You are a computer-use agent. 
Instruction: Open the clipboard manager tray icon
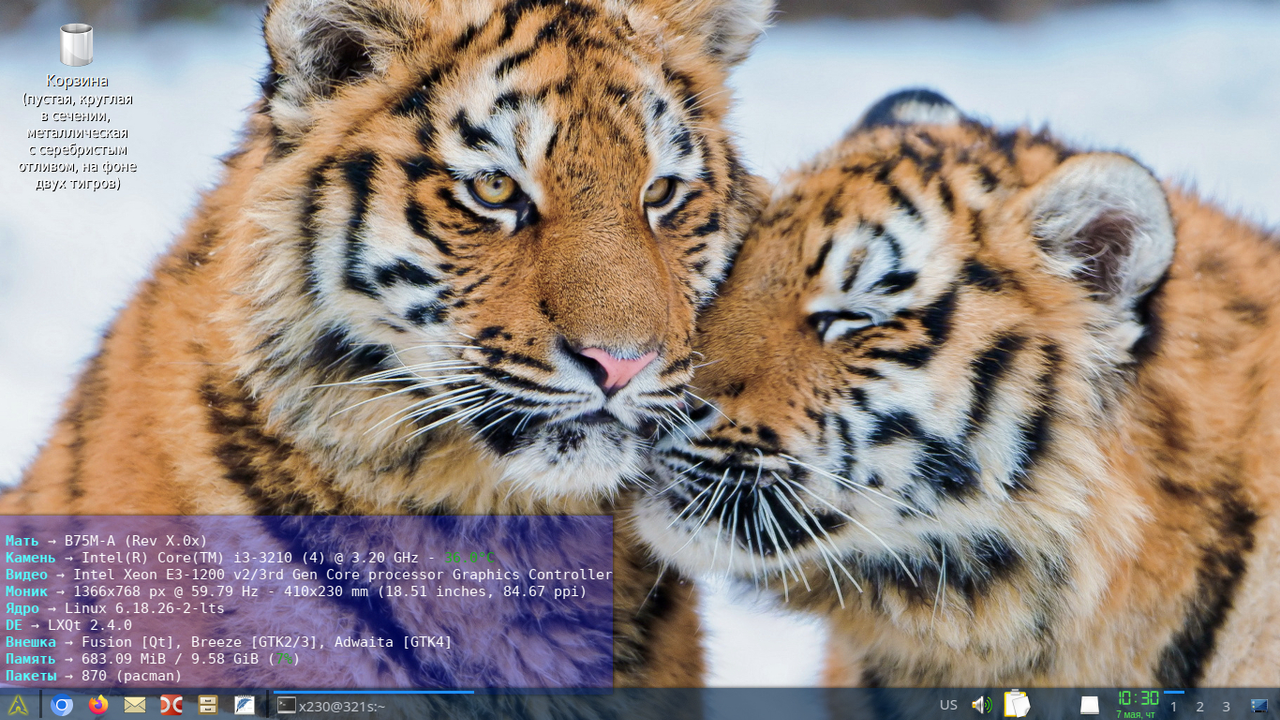(x=1017, y=704)
